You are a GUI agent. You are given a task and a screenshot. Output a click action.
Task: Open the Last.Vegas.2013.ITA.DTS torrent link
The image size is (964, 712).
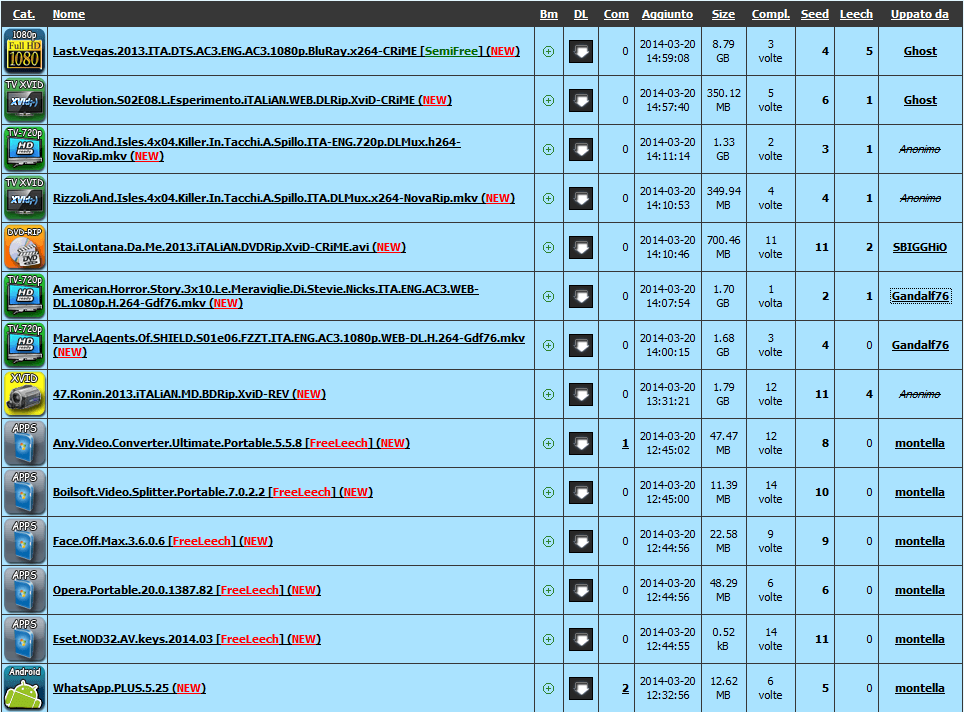point(286,51)
